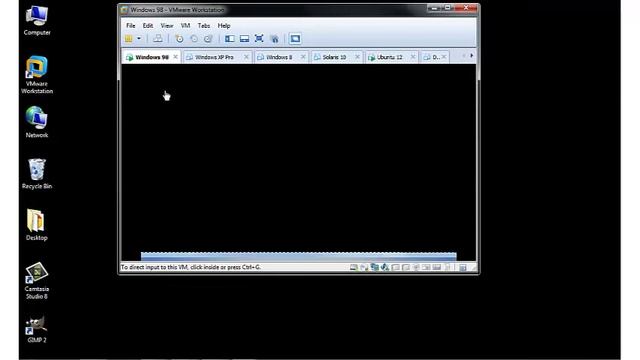Select the Recycle Bin desktop icon
Screen dimensions: 640x360
pos(37,173)
